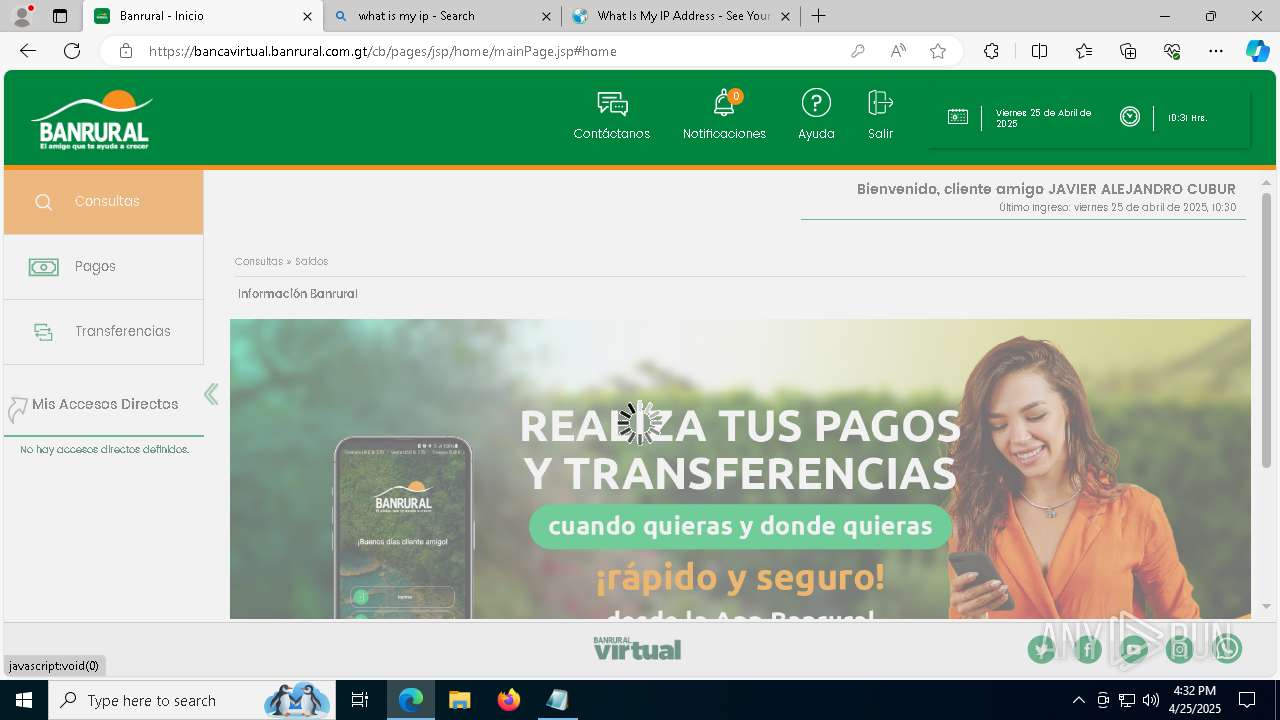Click the Windows taskbar search box
1280x720 pixels.
pos(192,700)
